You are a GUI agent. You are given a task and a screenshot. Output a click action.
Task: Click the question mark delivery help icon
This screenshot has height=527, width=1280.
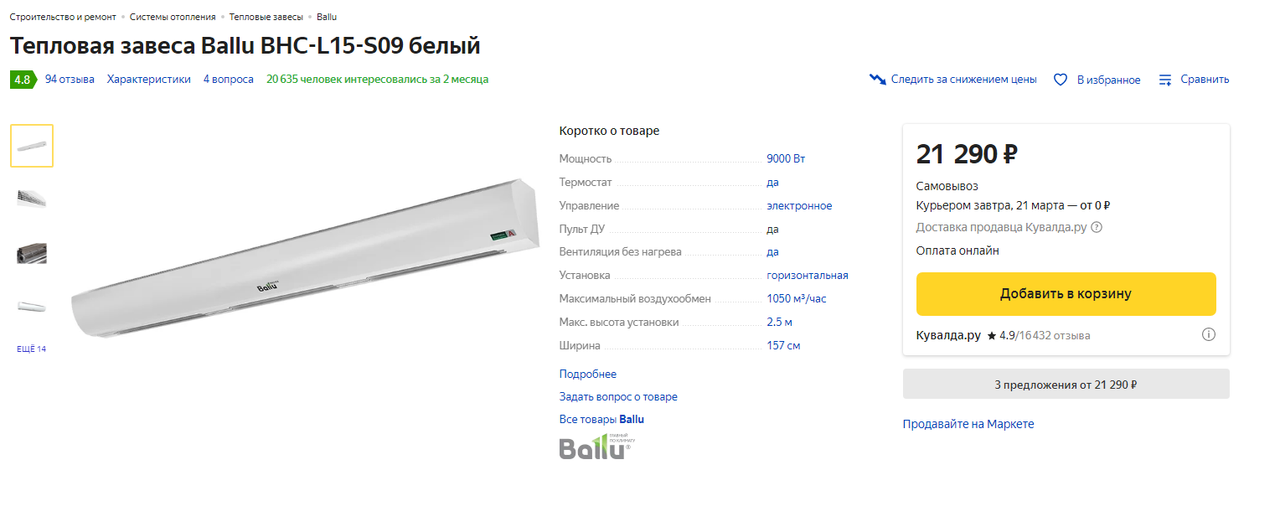tap(1097, 227)
